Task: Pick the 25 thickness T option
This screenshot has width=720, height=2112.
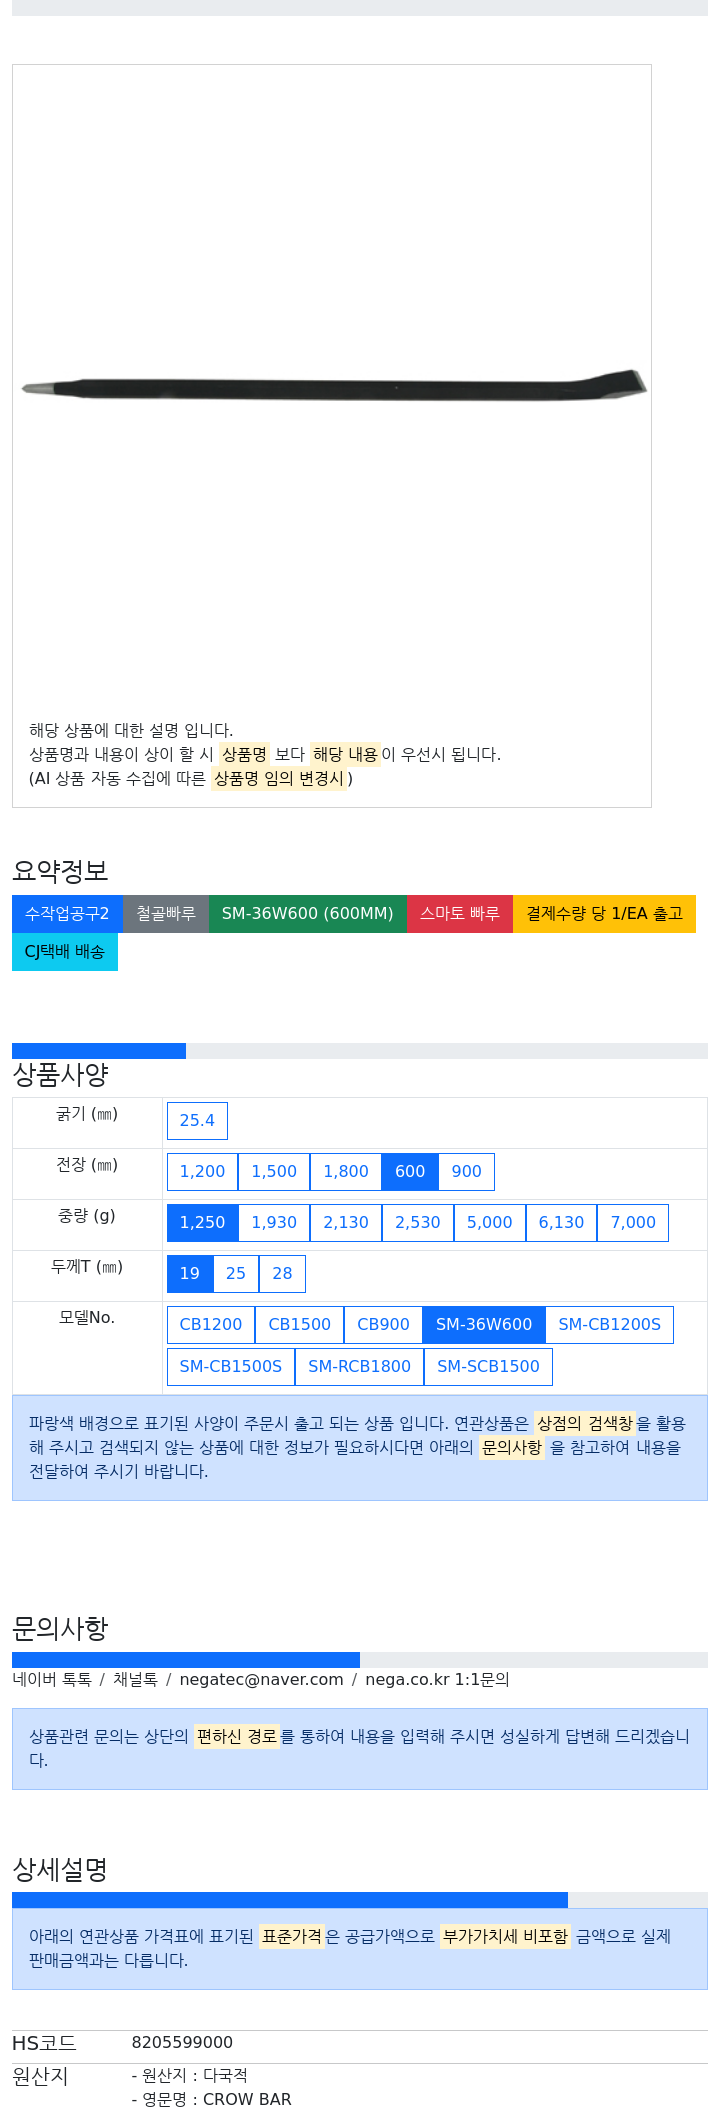Action: tap(236, 1274)
